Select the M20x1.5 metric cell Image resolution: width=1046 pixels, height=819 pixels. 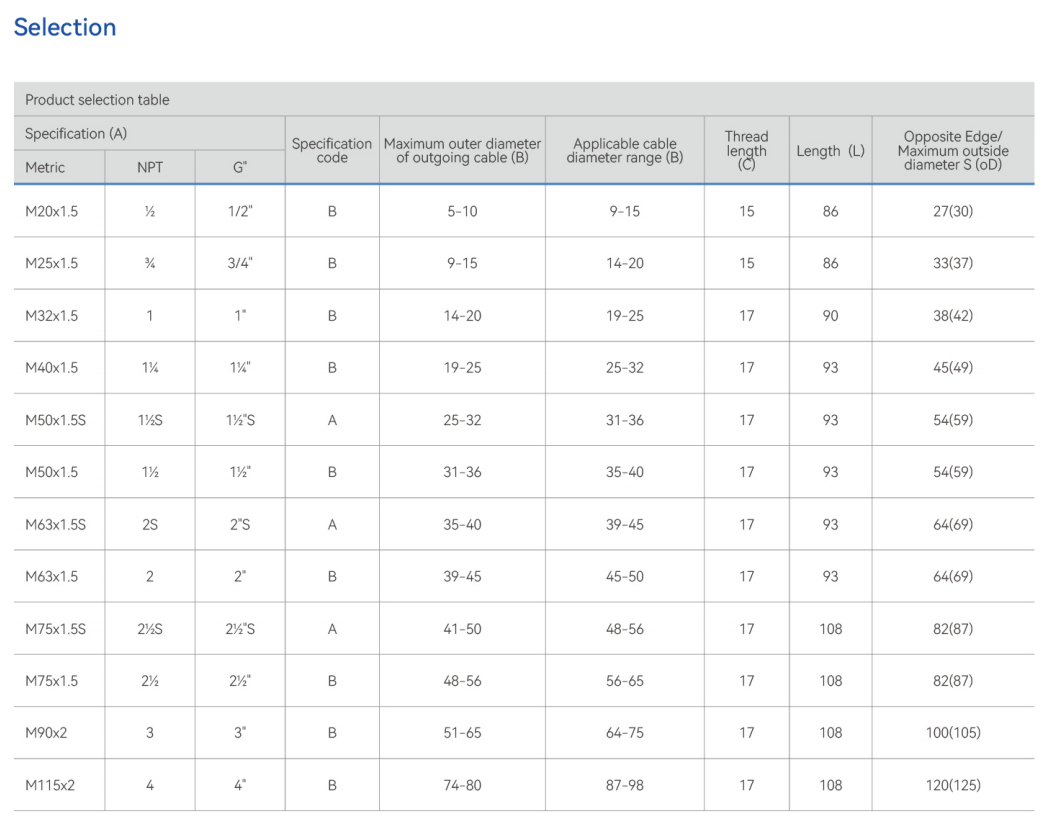click(51, 211)
